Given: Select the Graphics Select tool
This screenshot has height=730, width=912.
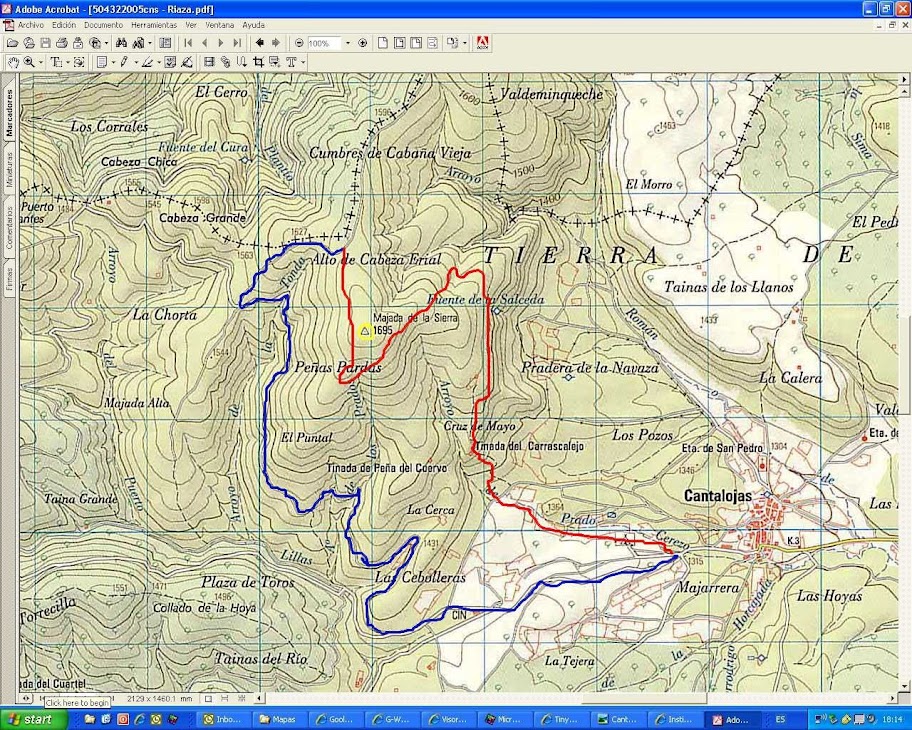Looking at the screenshot, I should point(79,62).
